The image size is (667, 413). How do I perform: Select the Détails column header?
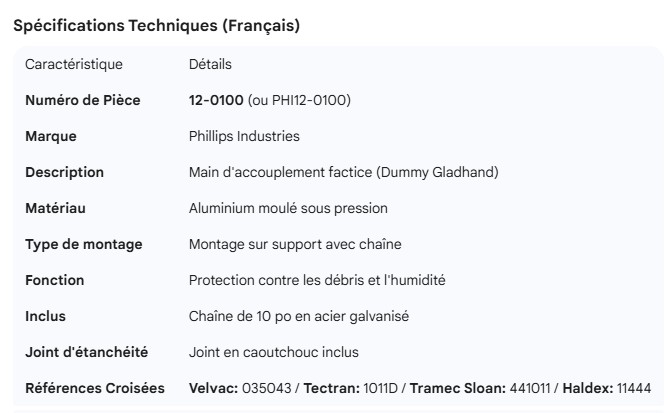click(210, 64)
